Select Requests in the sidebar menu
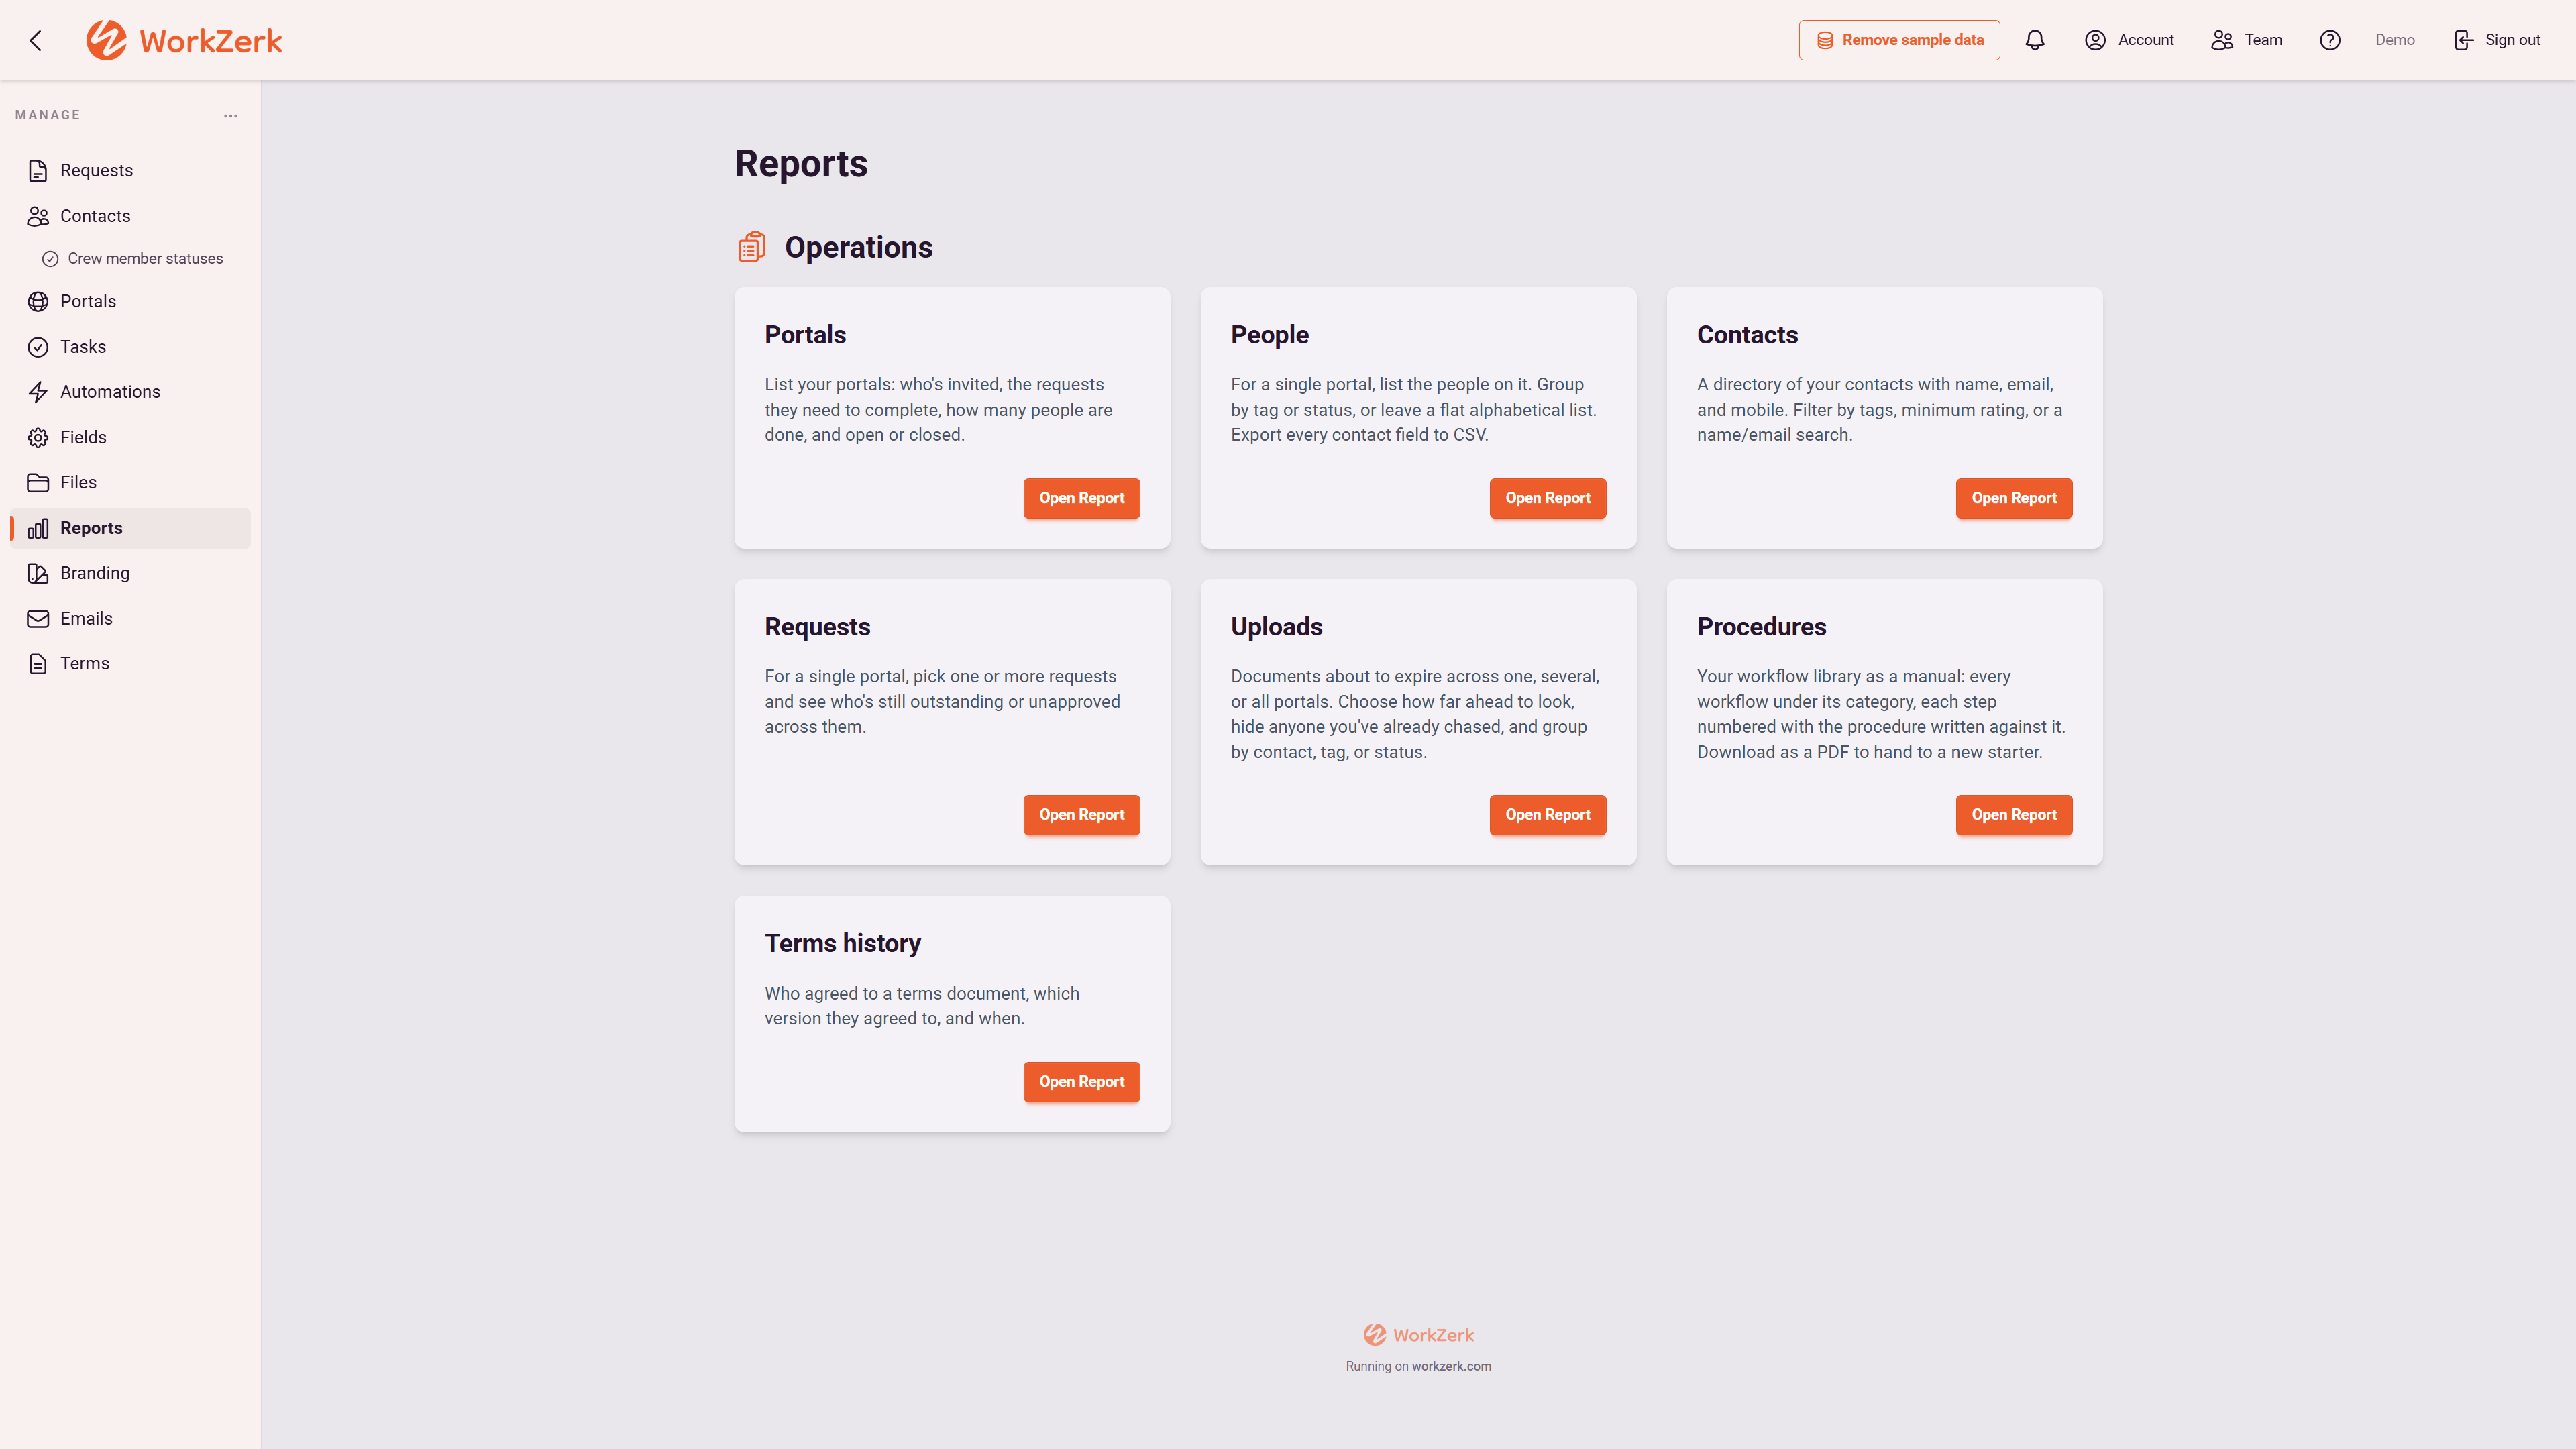Image resolution: width=2576 pixels, height=1449 pixels. tap(131, 171)
